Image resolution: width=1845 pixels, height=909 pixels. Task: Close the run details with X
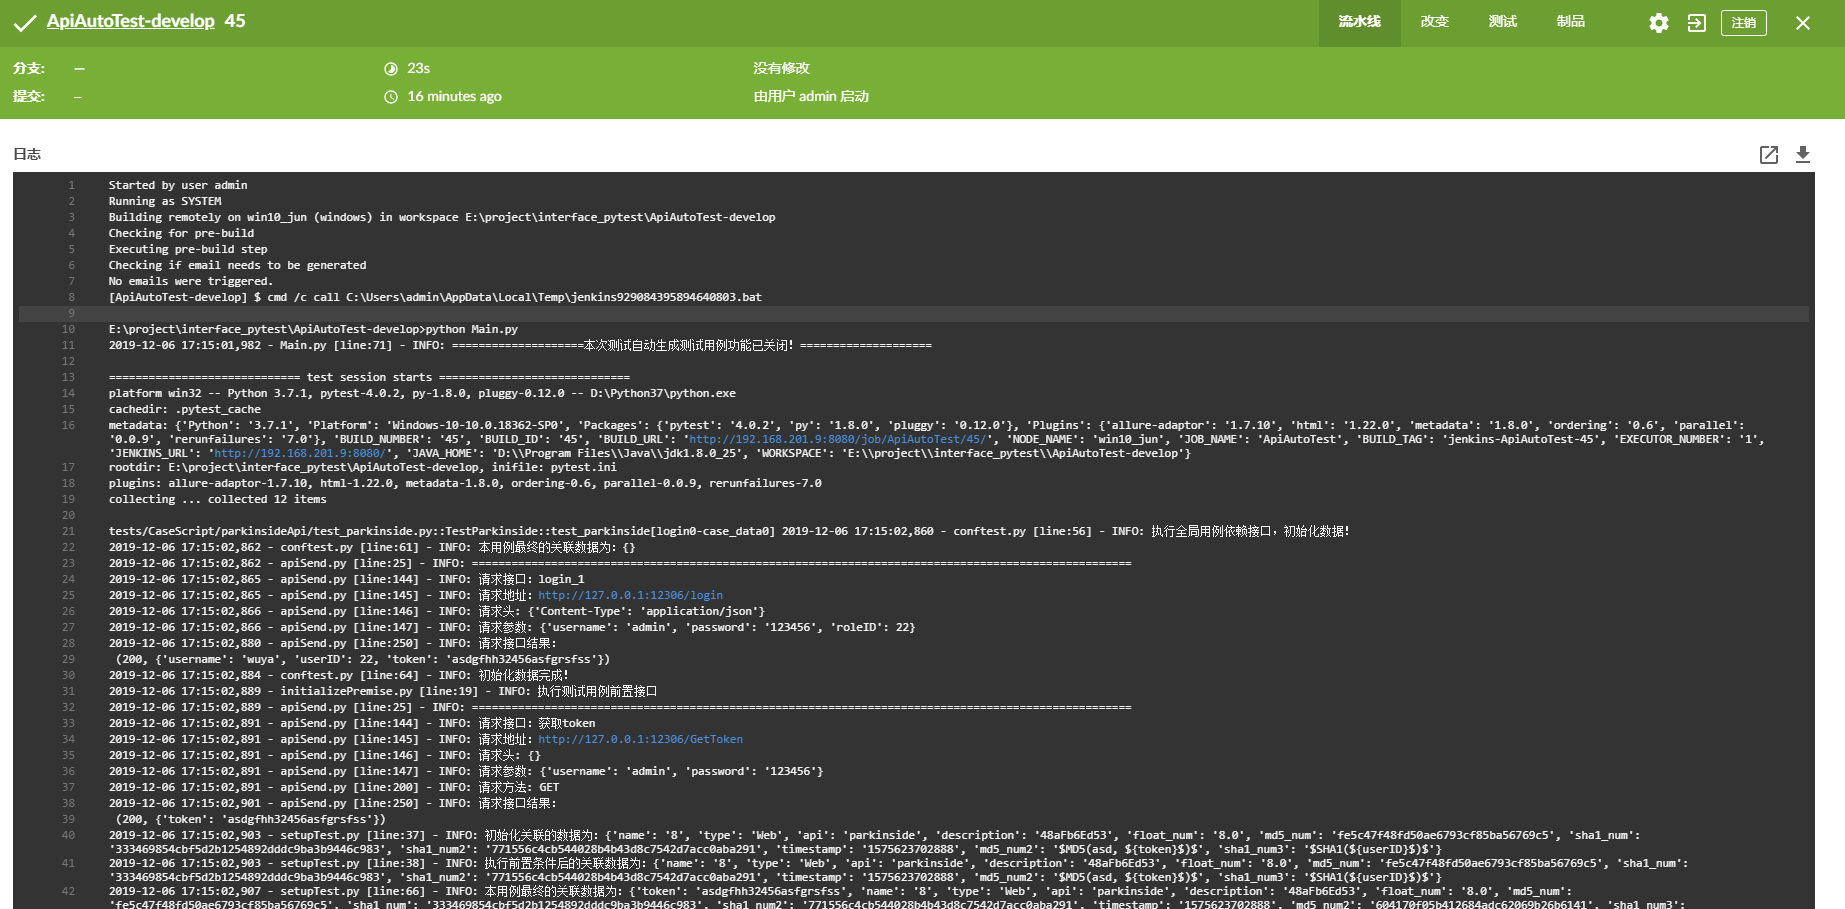pyautogui.click(x=1803, y=23)
